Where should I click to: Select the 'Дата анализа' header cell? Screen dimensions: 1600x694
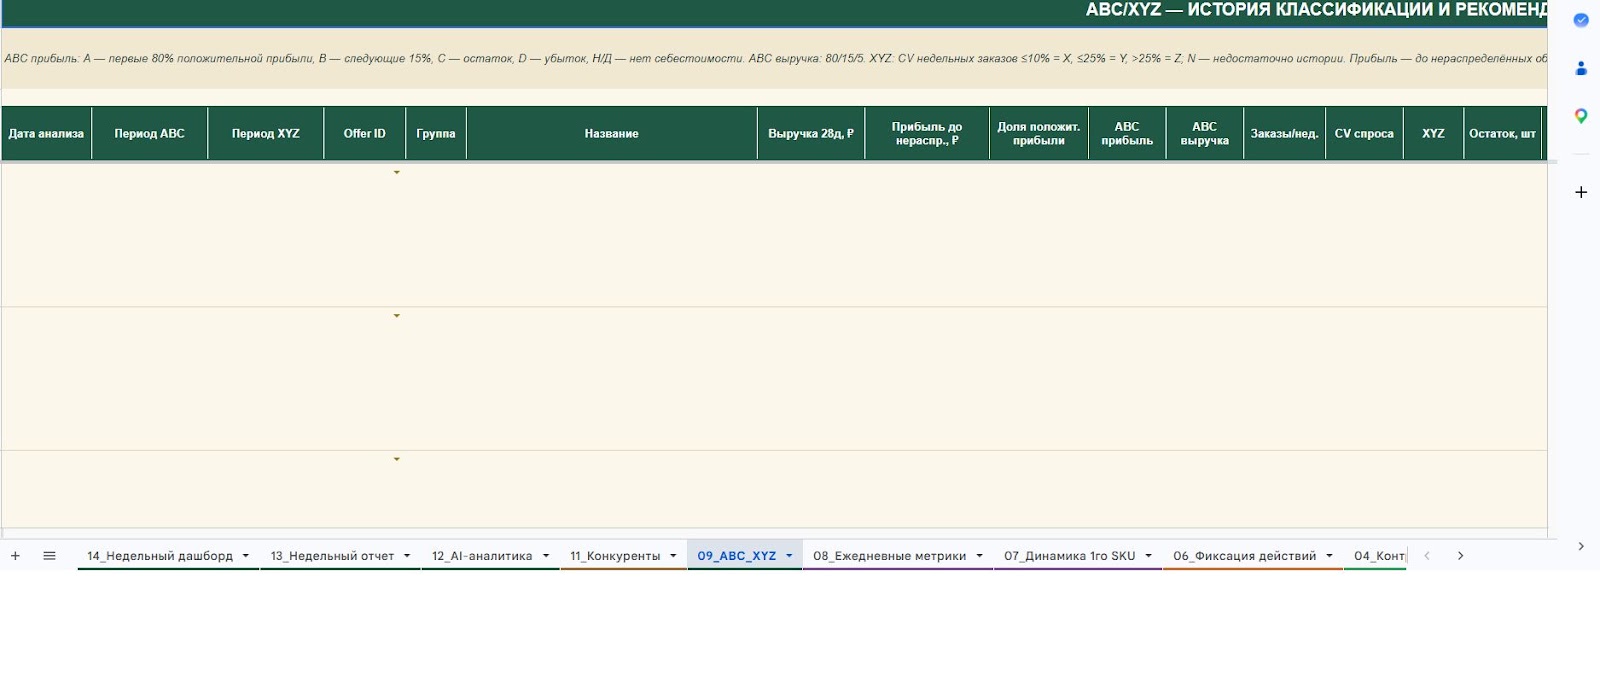[46, 133]
